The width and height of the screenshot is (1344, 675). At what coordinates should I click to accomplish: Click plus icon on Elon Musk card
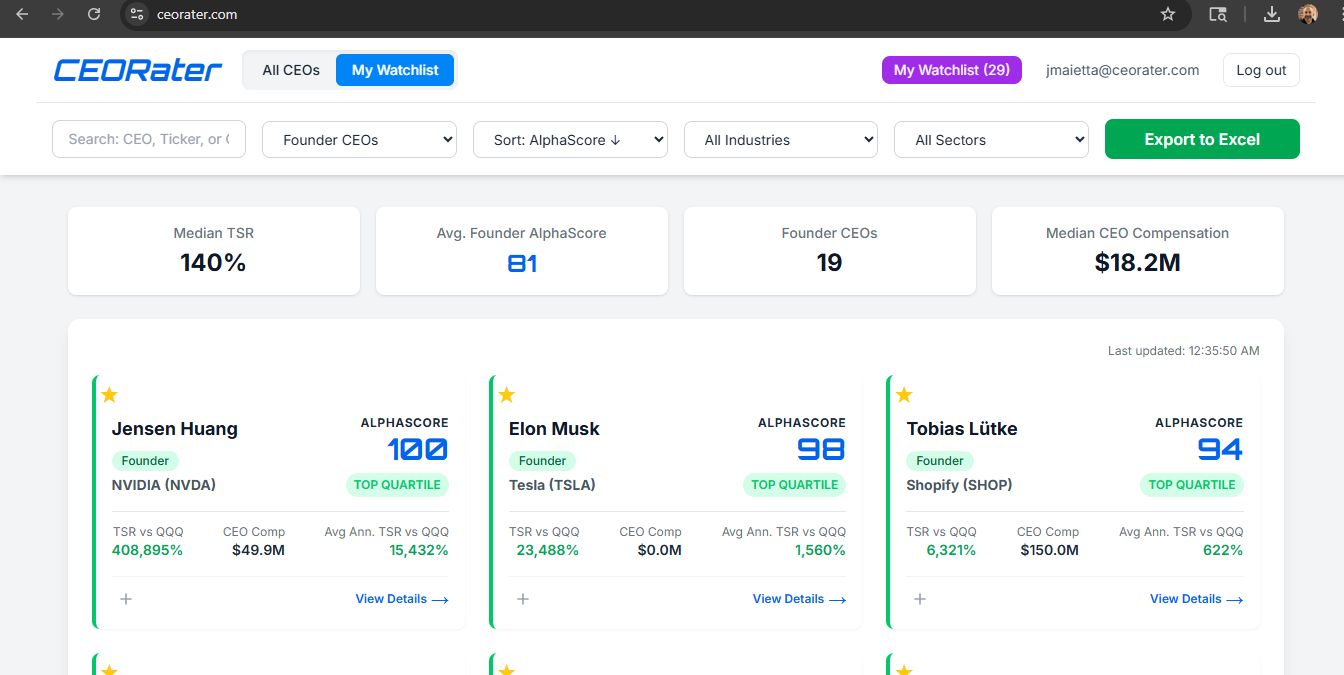point(523,599)
